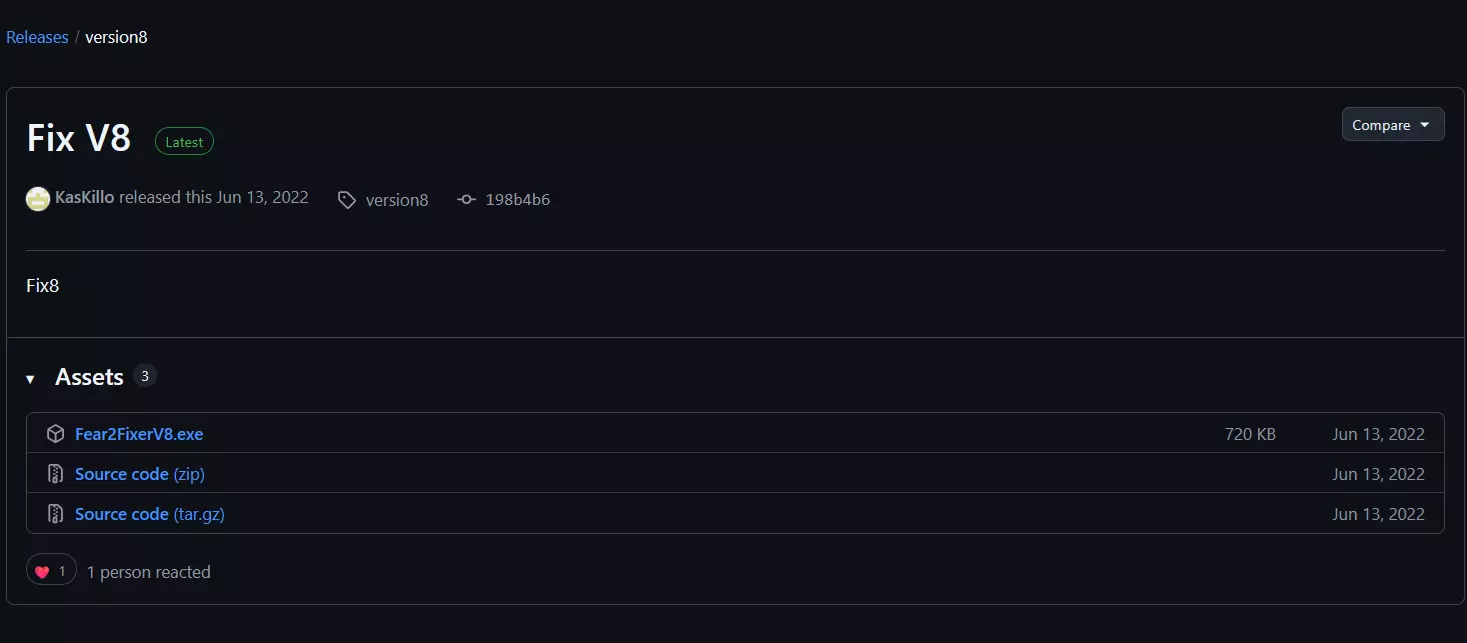Click the Assets count badge showing 3

click(x=144, y=376)
